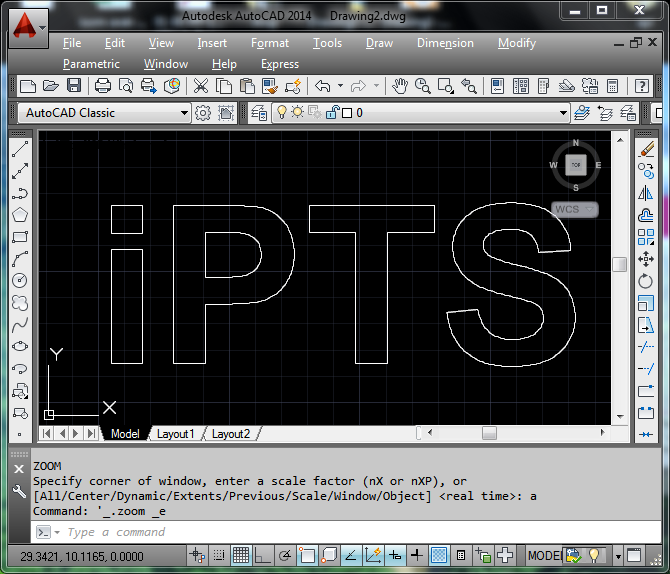Open the Express menu
This screenshot has width=670, height=574.
click(280, 64)
